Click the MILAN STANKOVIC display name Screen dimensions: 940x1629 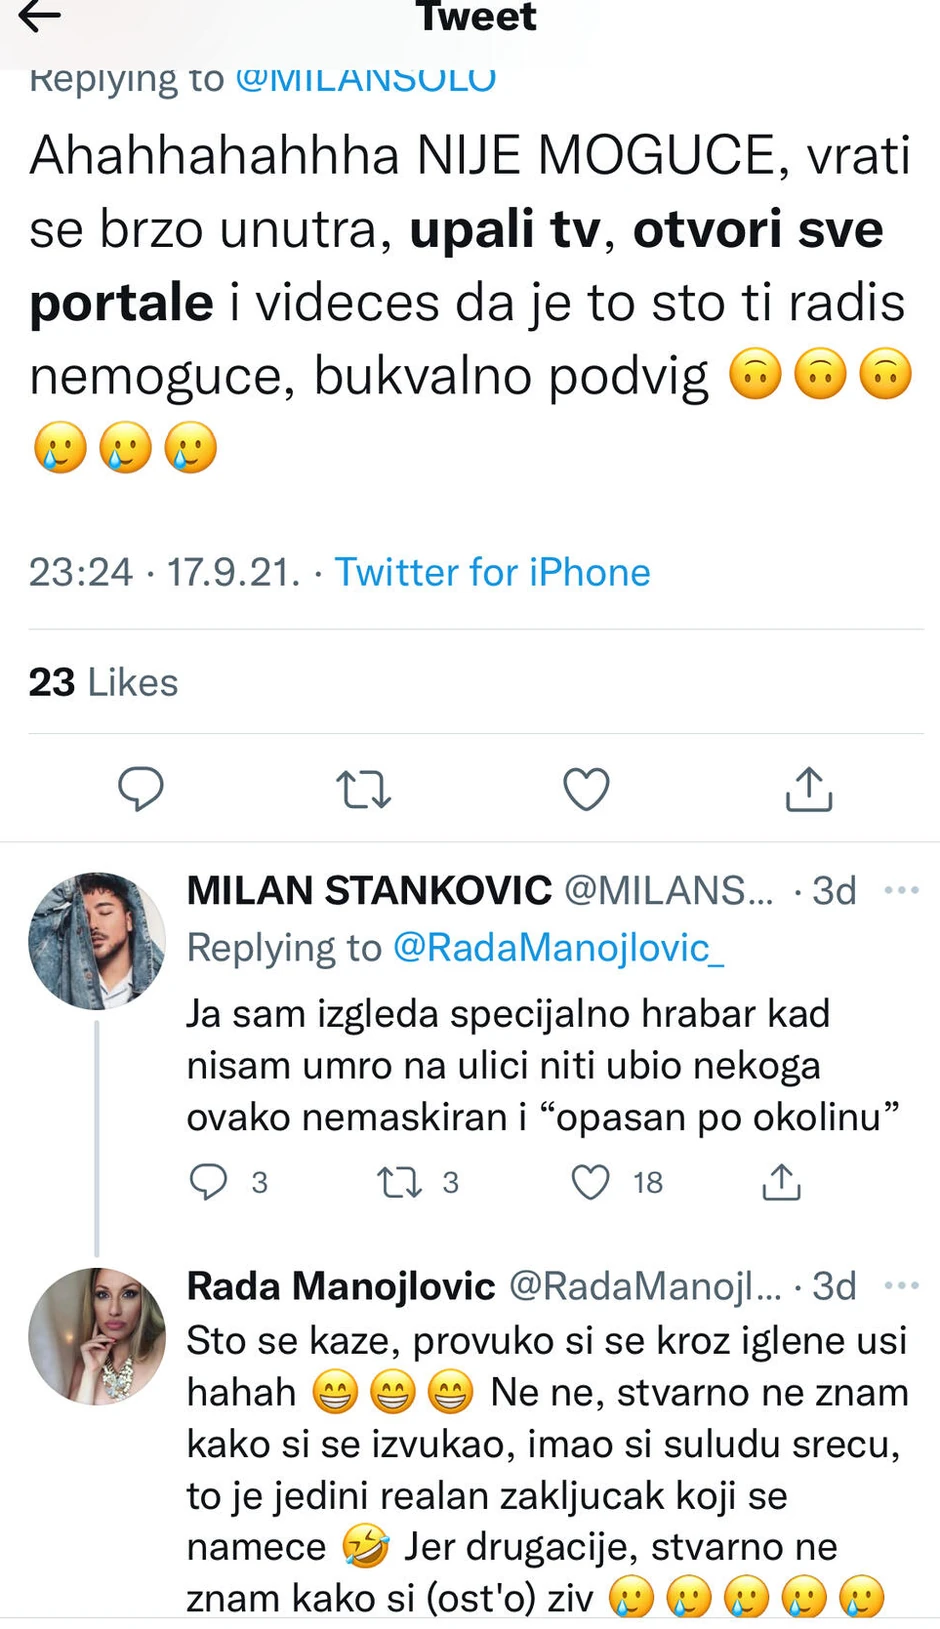367,889
